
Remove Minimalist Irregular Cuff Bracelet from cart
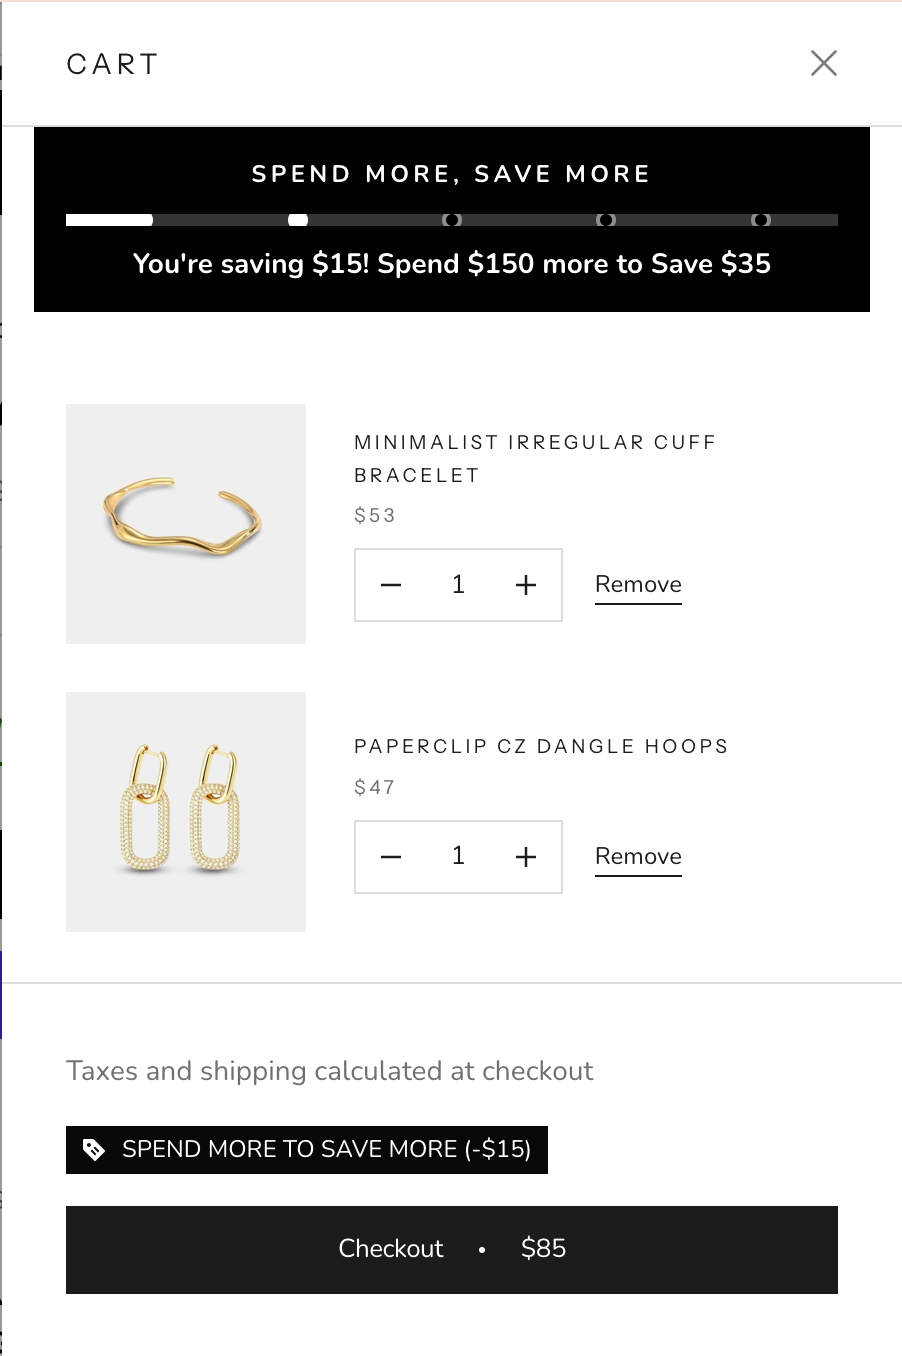coord(638,585)
